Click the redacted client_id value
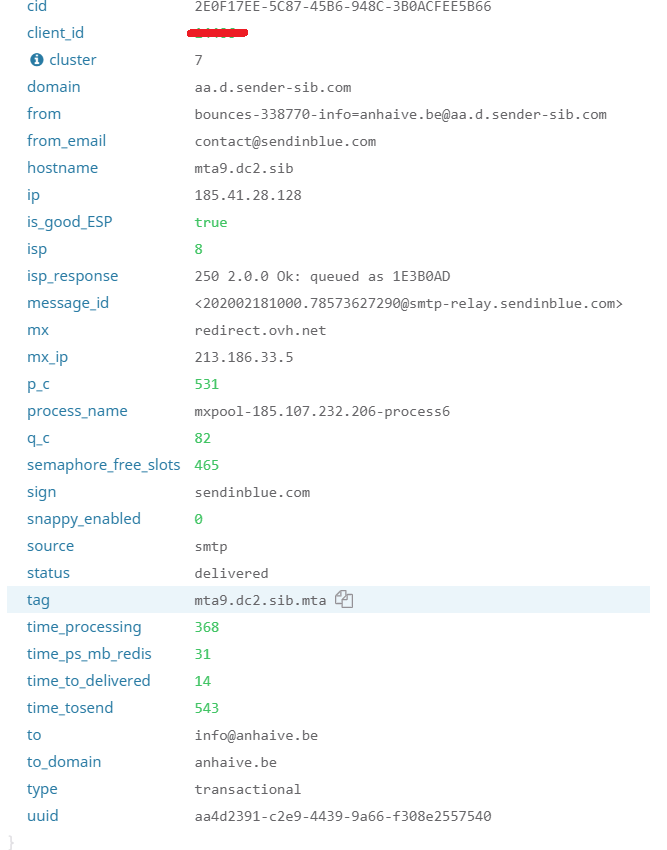The height and width of the screenshot is (850, 667). pos(217,33)
